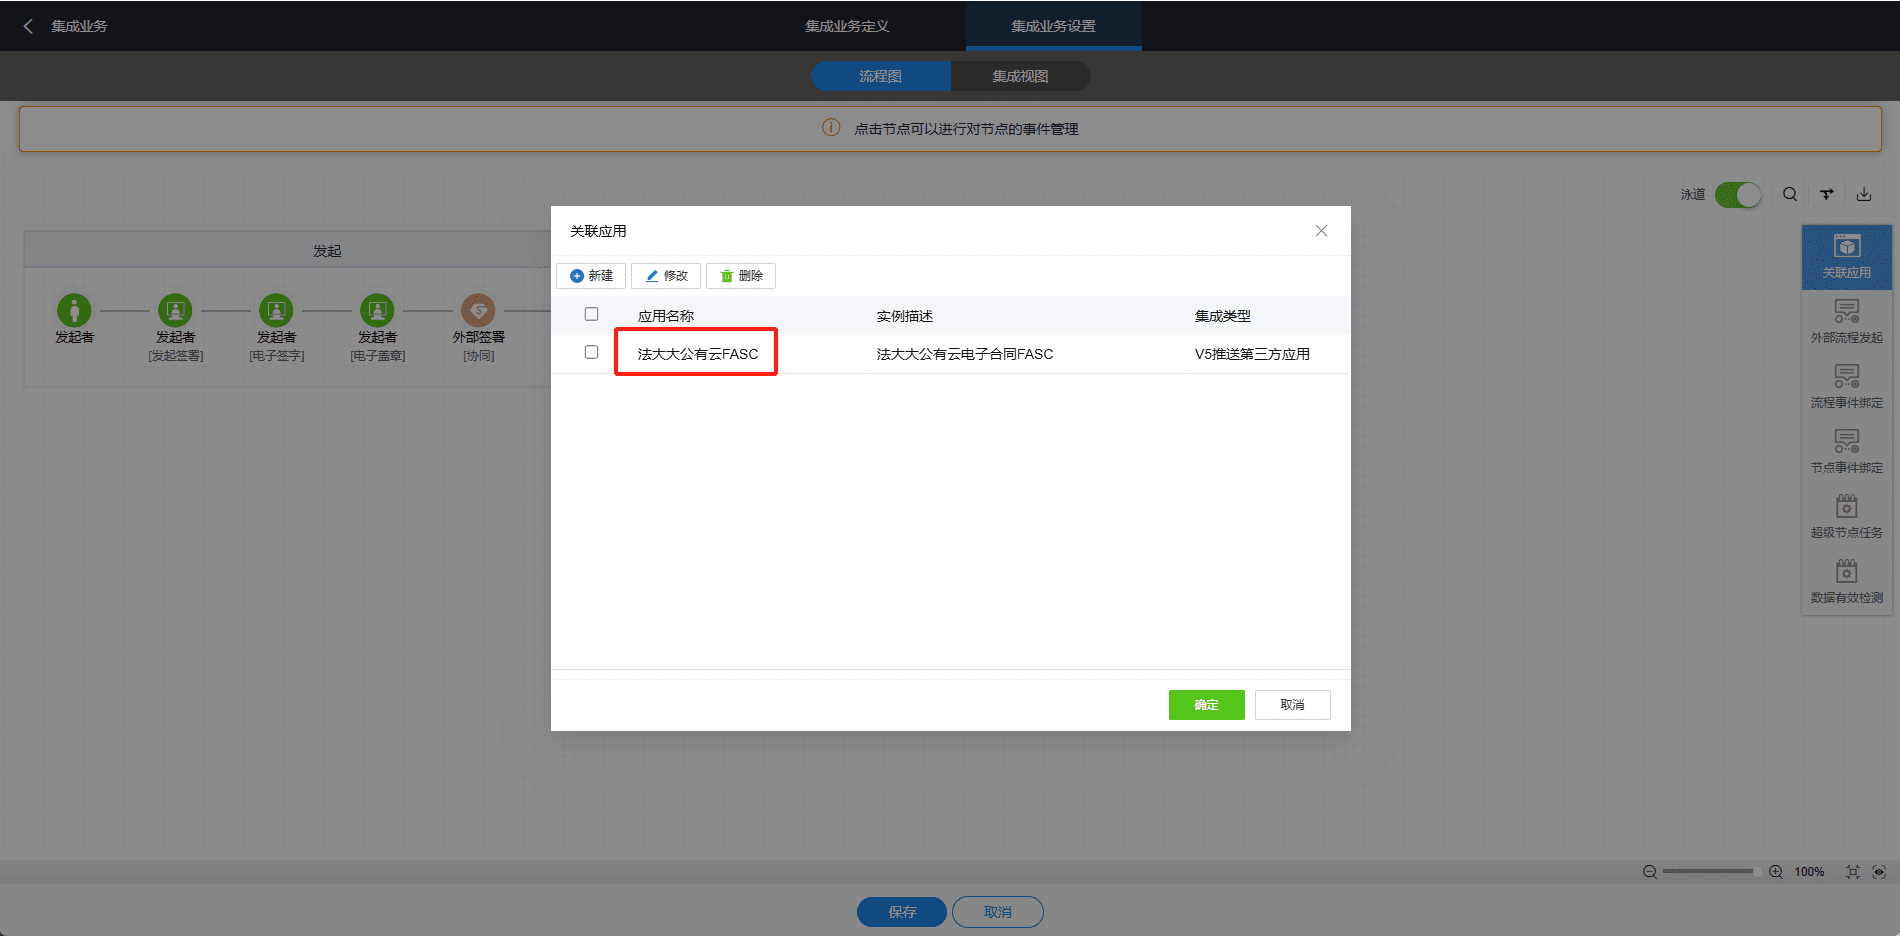Image resolution: width=1900 pixels, height=936 pixels.
Task: Switch to the 集成业务设置 tab
Action: coord(1053,26)
